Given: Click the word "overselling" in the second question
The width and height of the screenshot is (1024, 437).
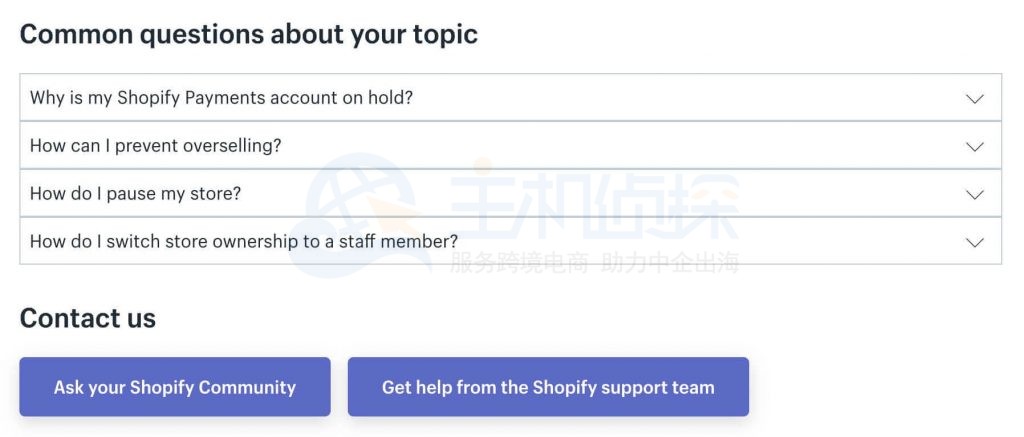Looking at the screenshot, I should (235, 146).
